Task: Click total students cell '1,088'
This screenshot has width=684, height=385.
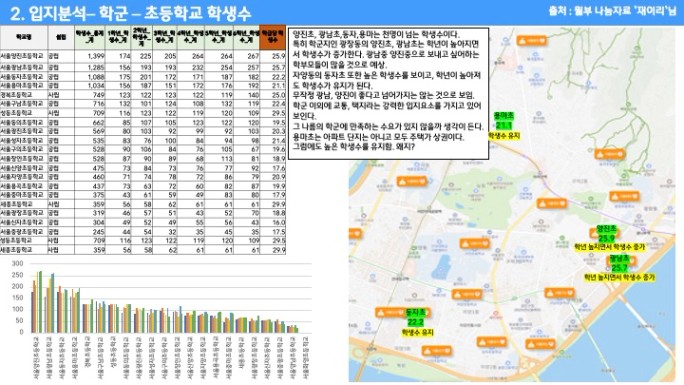Action: tap(89, 77)
